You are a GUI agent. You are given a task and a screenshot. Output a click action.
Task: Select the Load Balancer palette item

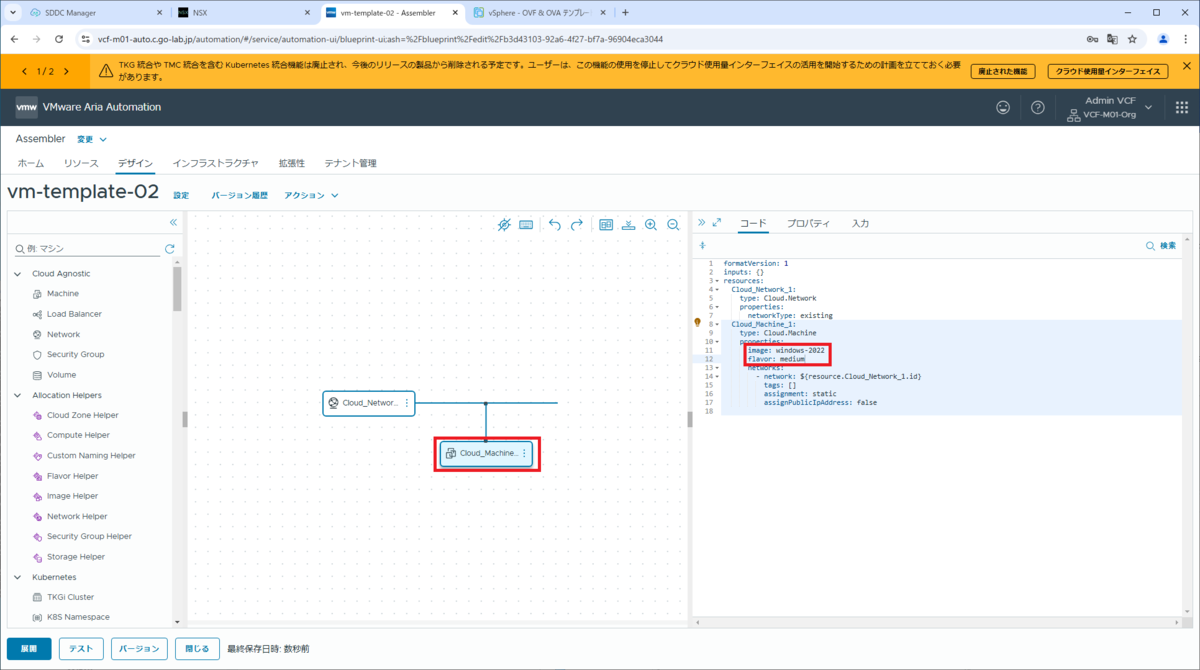(x=74, y=314)
